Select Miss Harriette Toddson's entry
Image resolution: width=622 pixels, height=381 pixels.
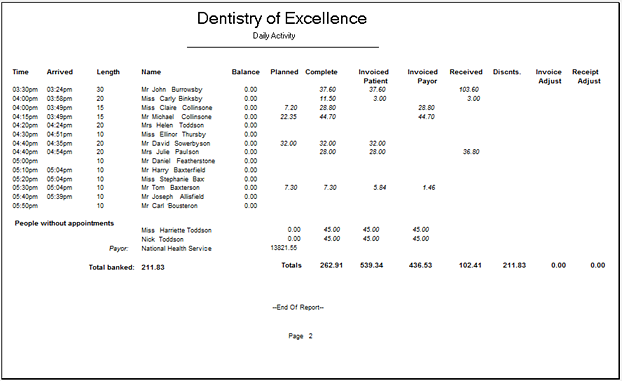pos(177,230)
